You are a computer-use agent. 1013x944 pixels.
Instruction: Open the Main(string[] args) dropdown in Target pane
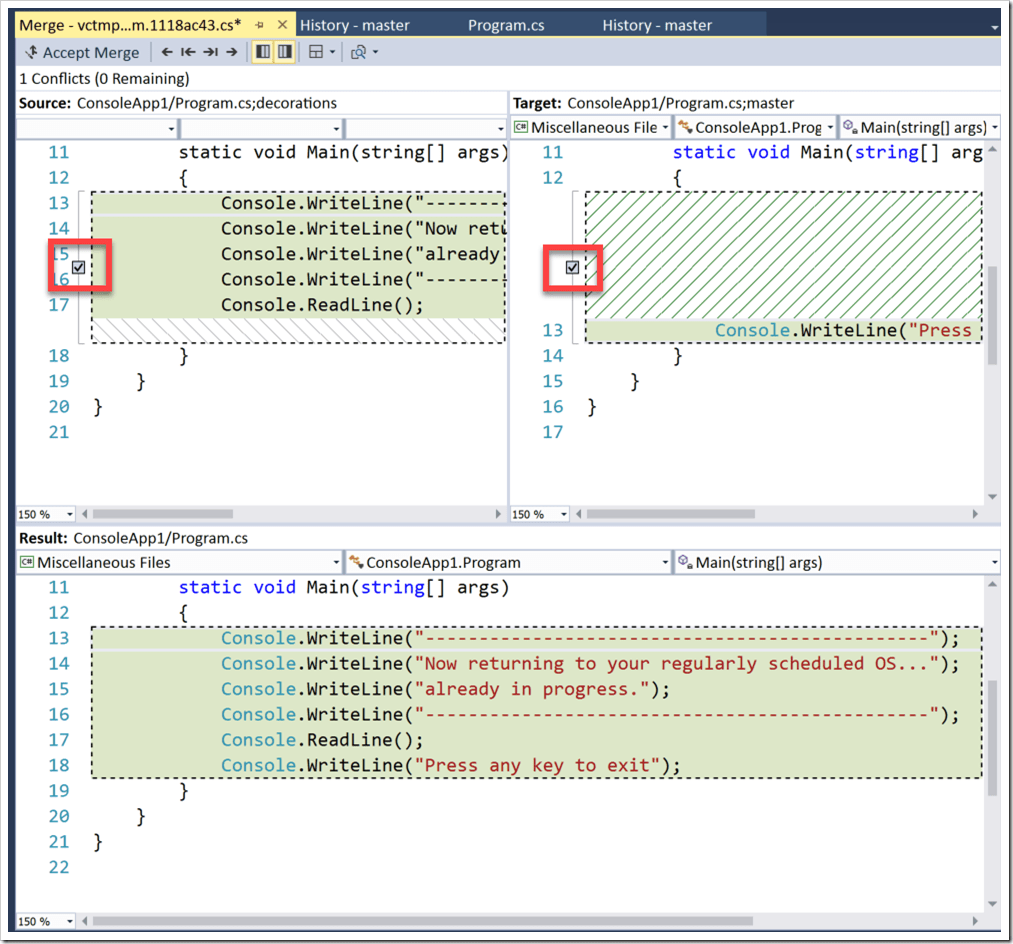click(x=919, y=127)
